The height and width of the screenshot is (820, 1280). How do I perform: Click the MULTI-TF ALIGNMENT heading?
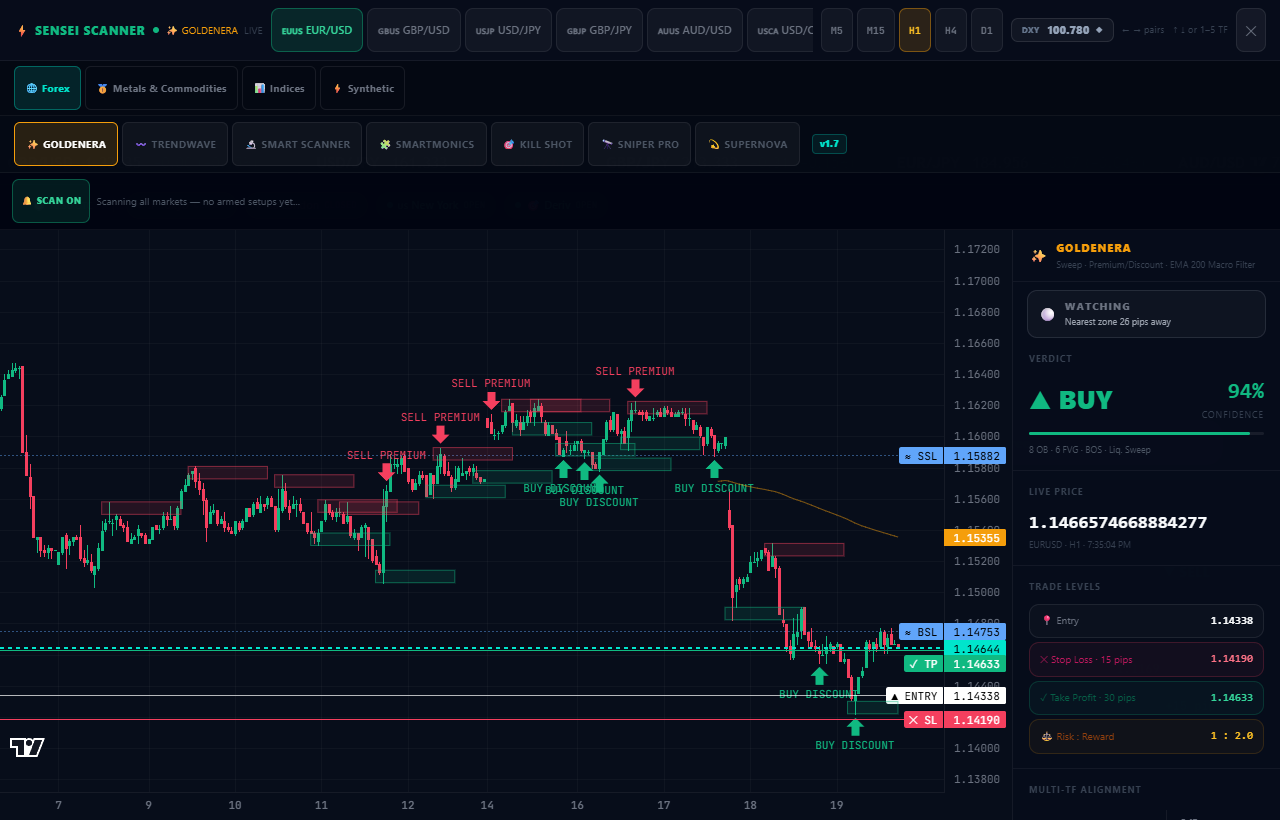pos(1085,789)
